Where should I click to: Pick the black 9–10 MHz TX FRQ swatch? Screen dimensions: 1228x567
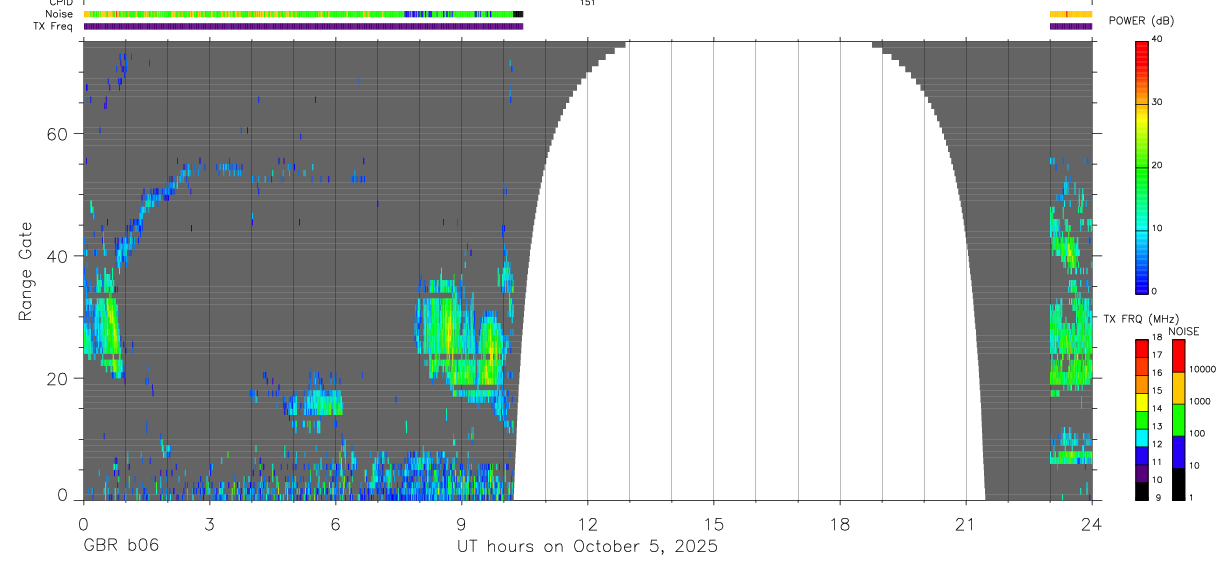[x=1142, y=491]
